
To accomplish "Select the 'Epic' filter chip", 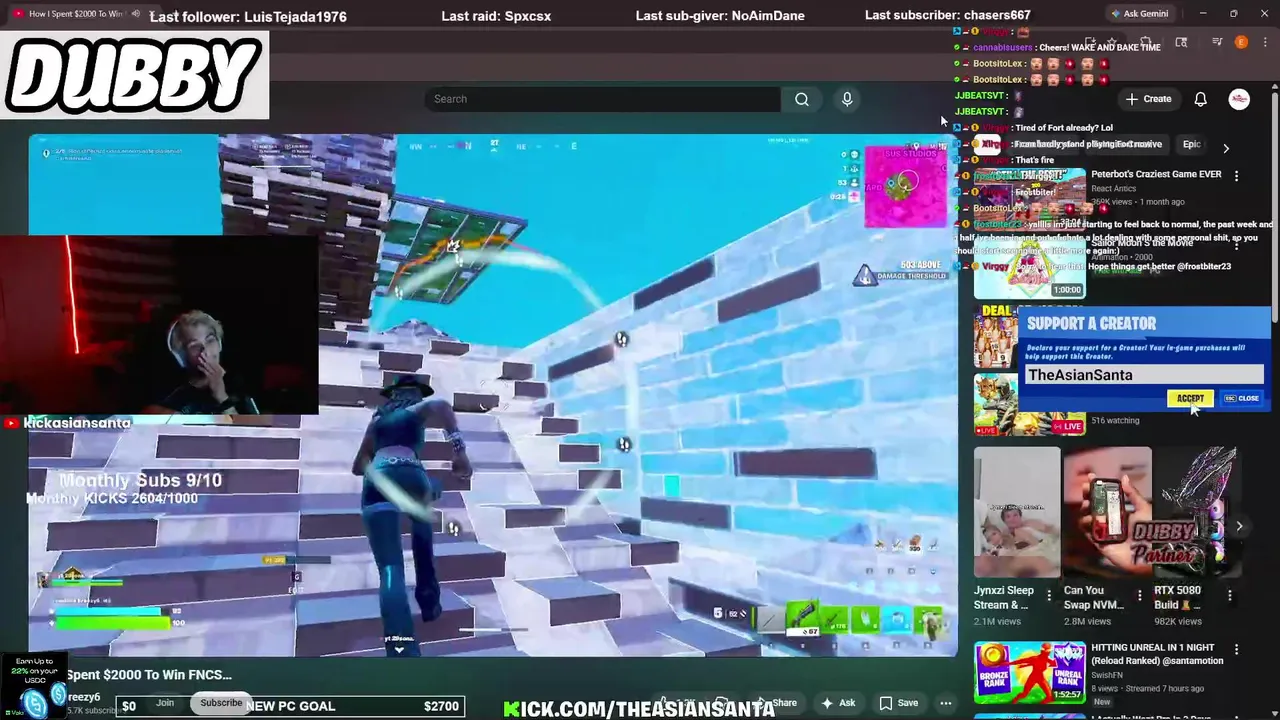I will pyautogui.click(x=1191, y=144).
